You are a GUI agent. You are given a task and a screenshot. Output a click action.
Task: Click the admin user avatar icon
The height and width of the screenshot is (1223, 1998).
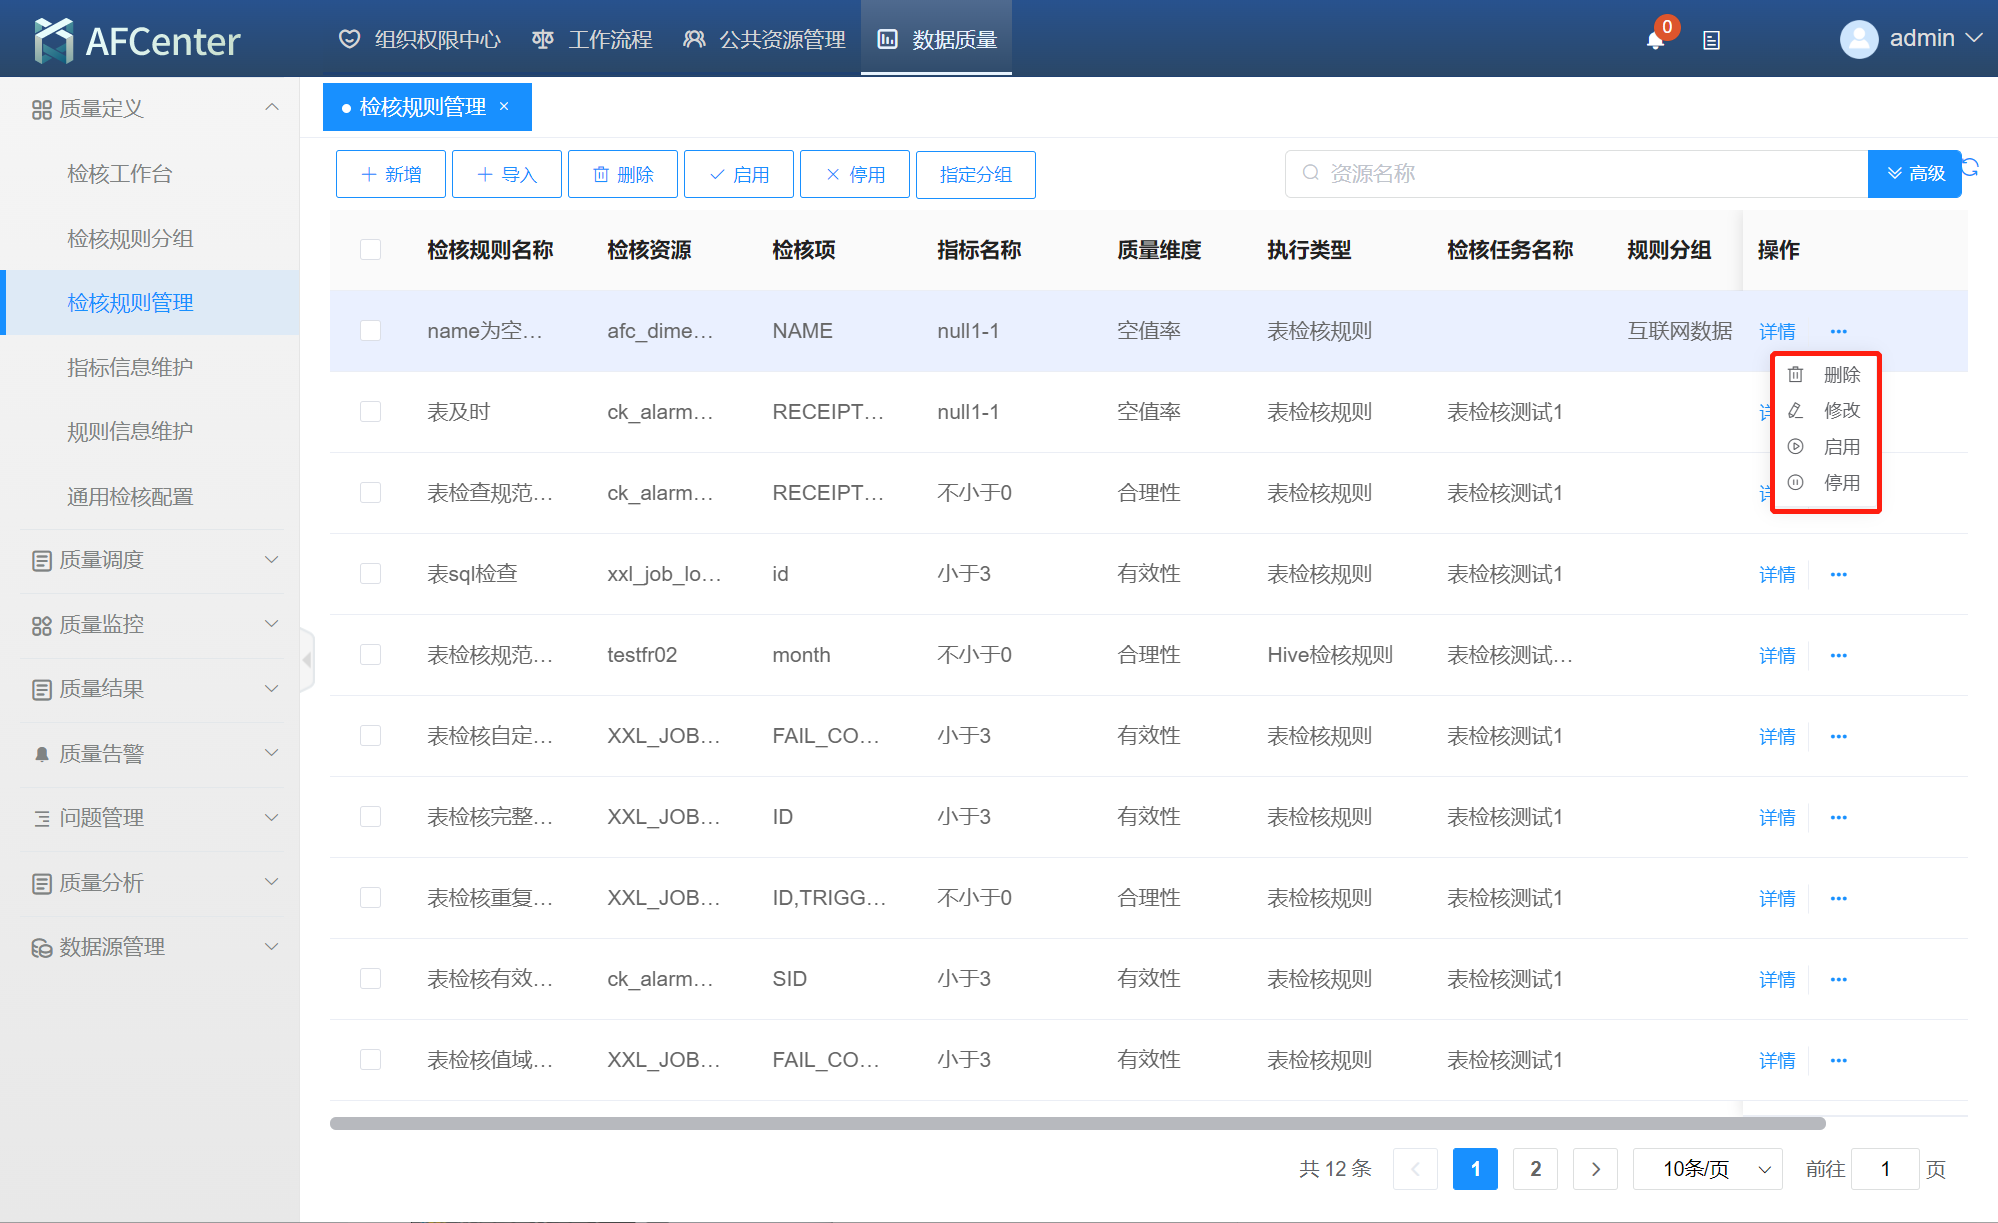tap(1858, 39)
